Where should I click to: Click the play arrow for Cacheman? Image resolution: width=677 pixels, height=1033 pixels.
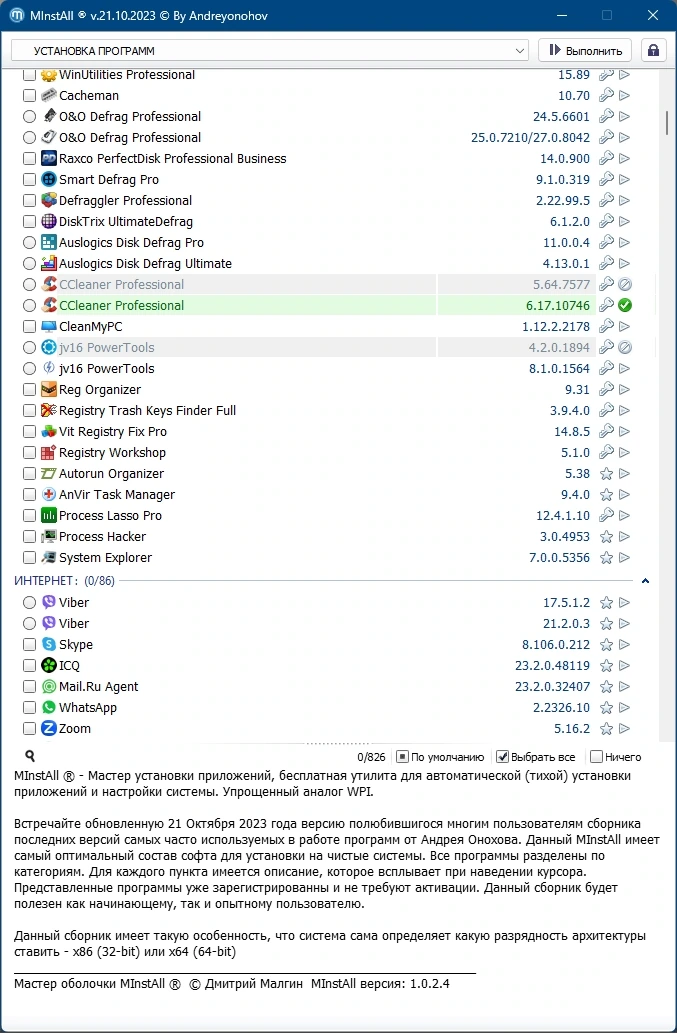[x=624, y=96]
